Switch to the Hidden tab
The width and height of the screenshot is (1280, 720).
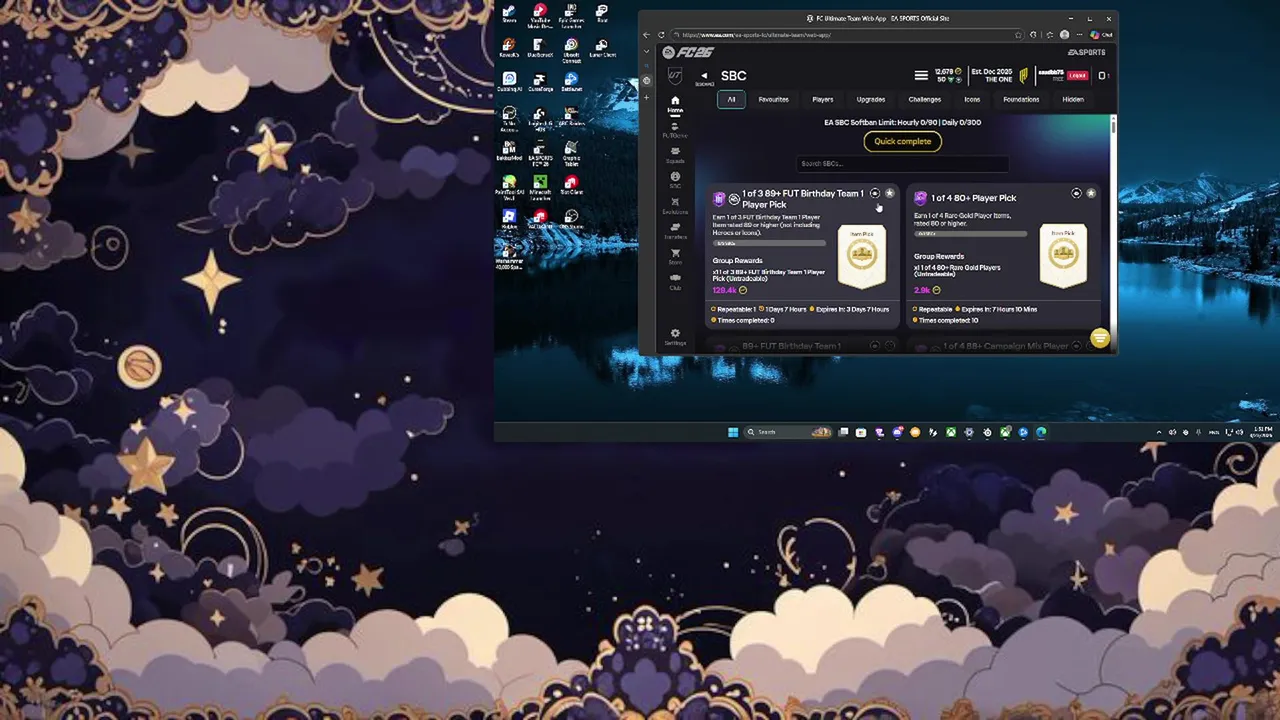pos(1073,100)
